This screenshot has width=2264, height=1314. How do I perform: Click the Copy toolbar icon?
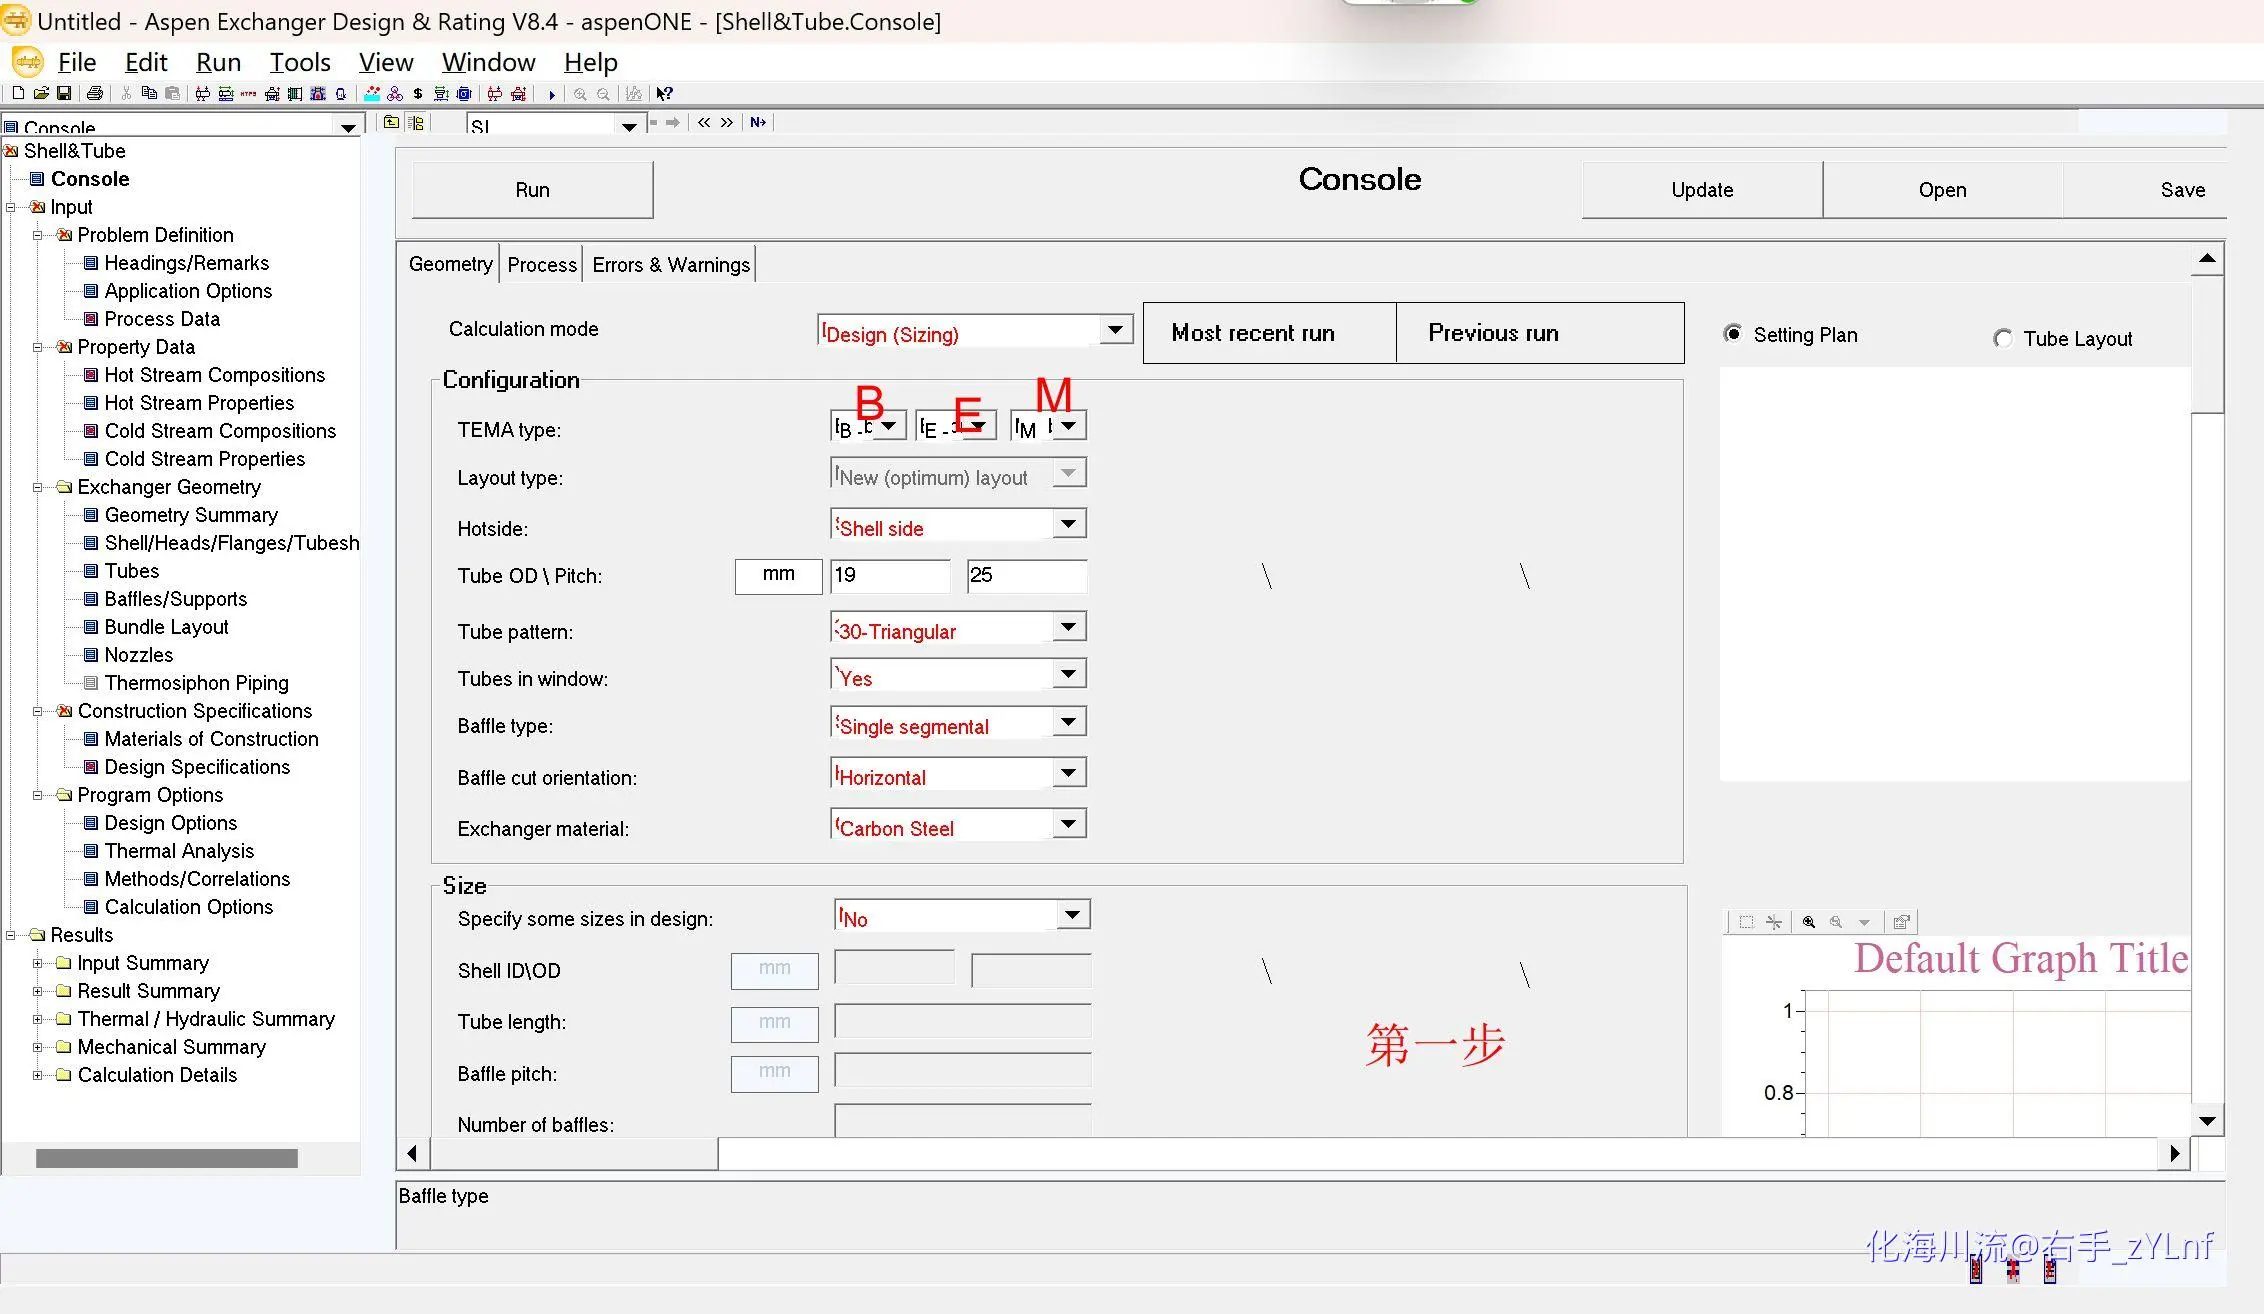[x=149, y=94]
